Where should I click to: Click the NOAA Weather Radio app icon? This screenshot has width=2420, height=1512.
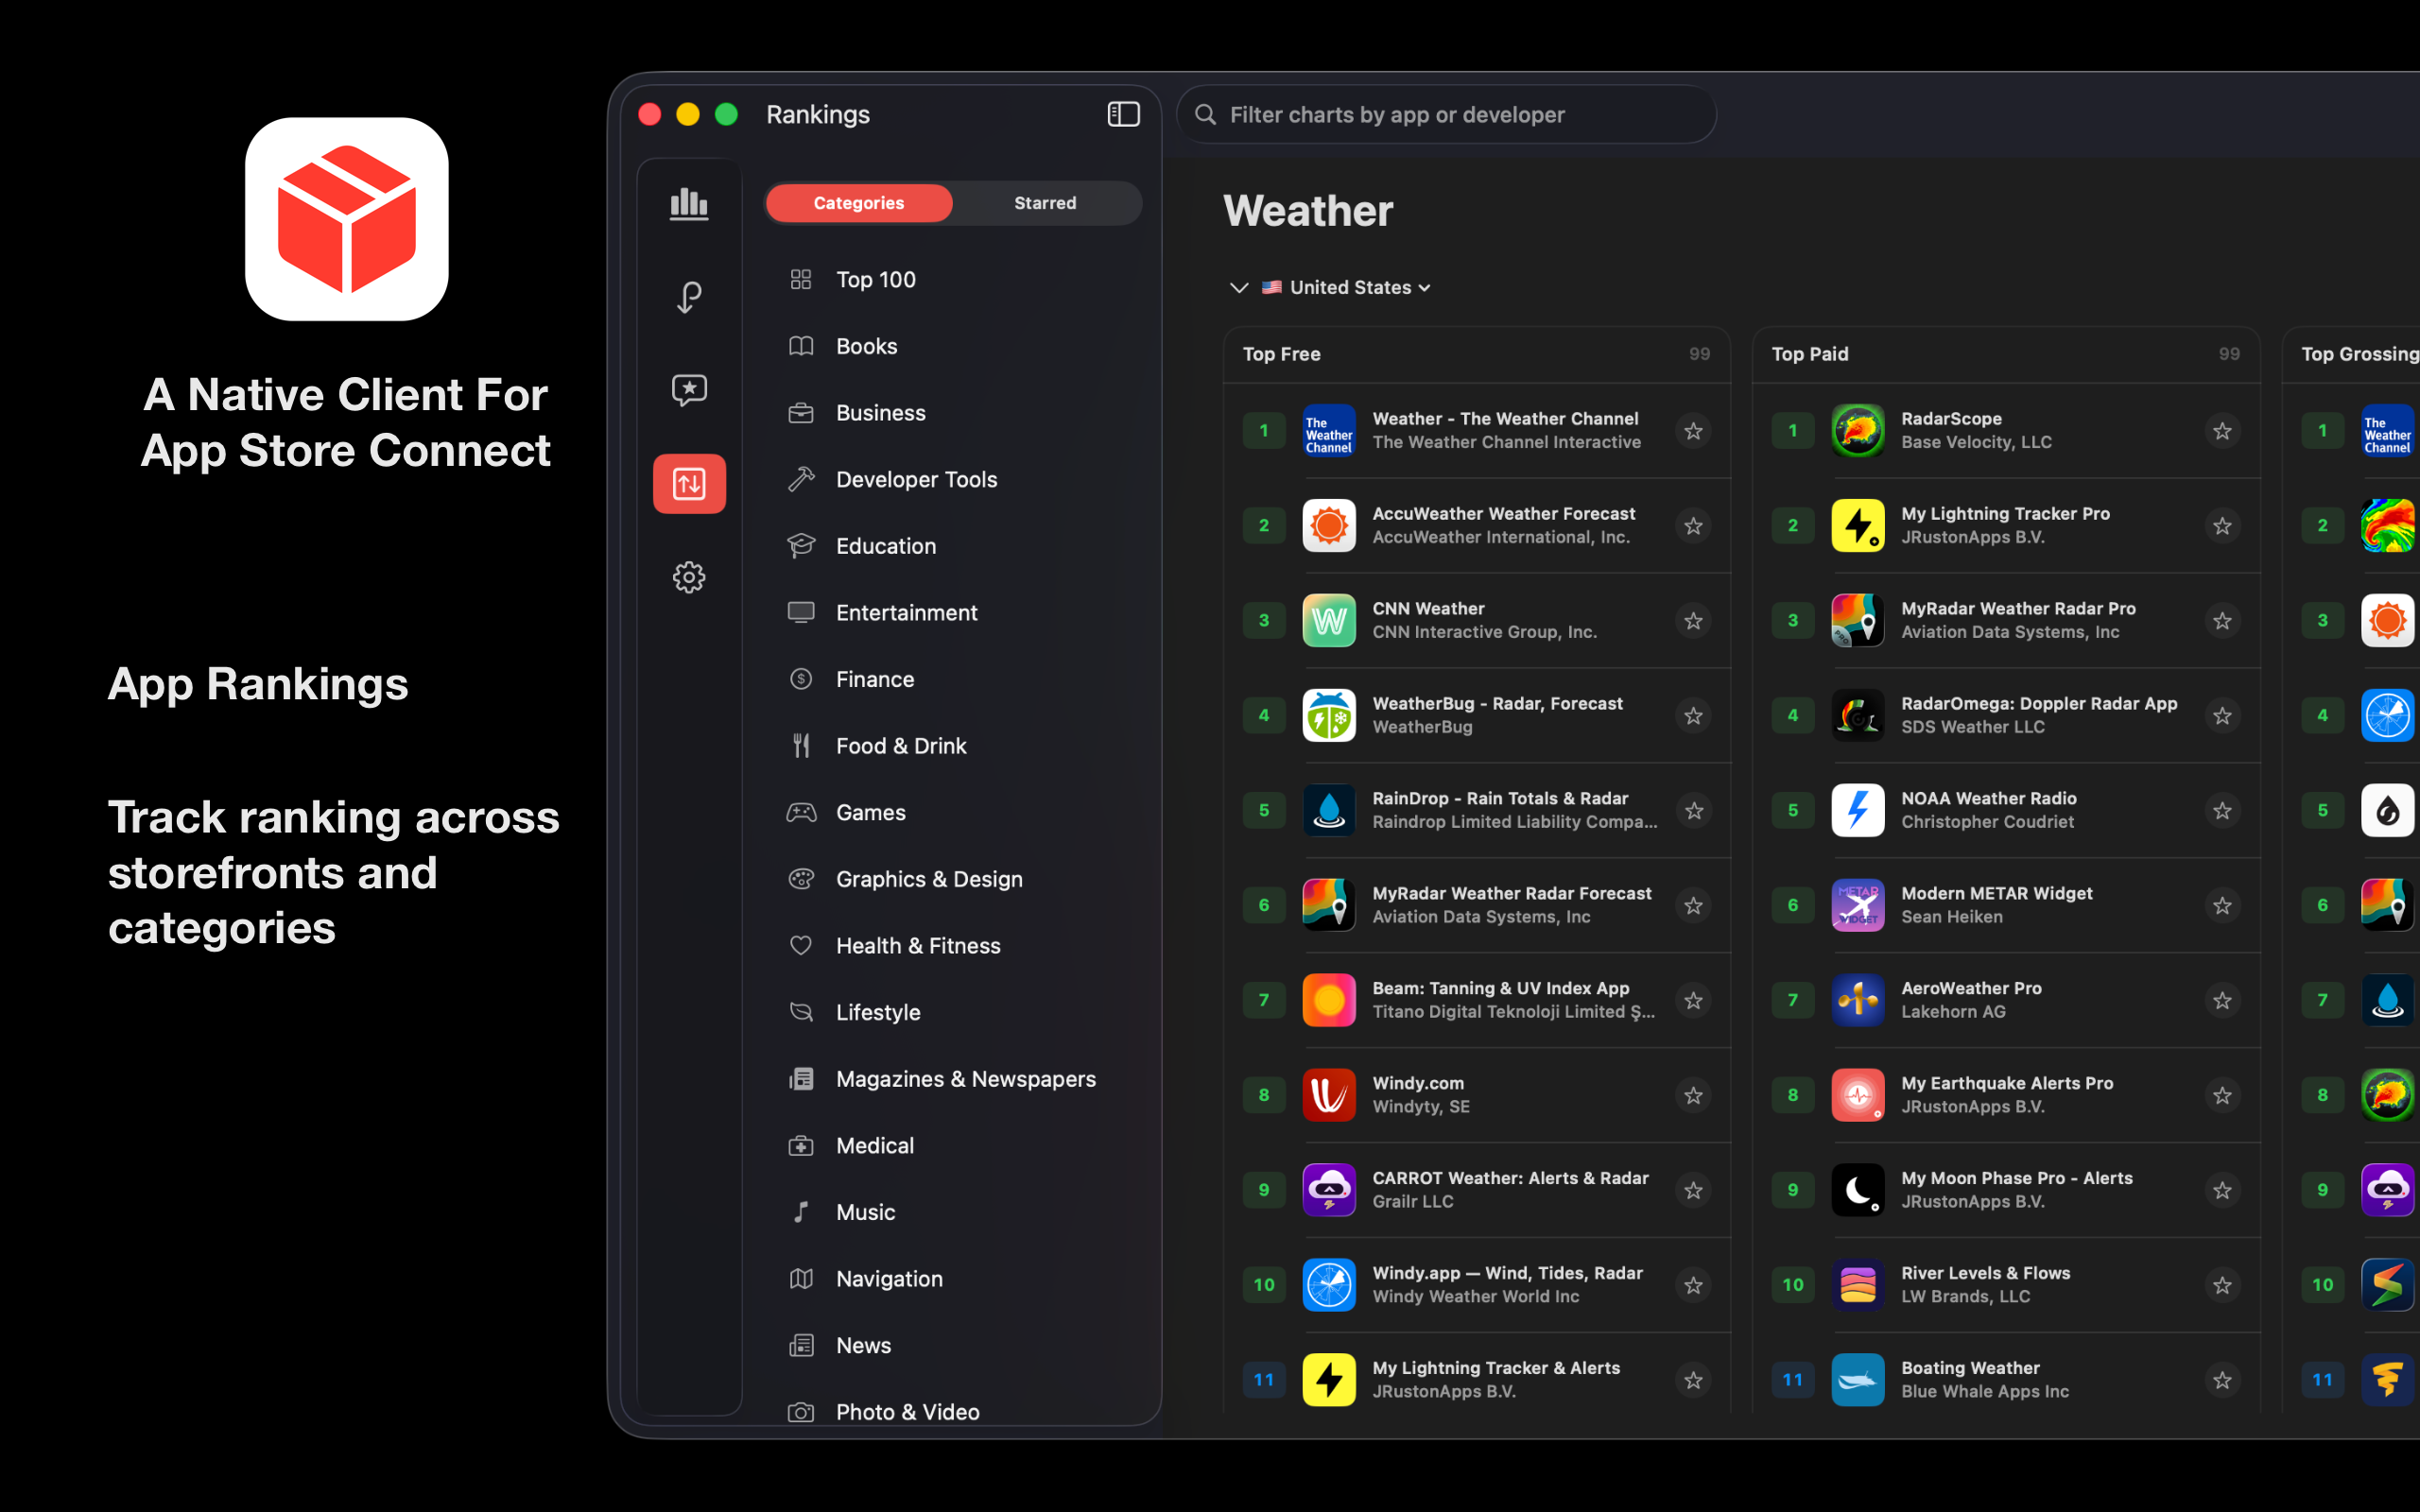[x=1858, y=811]
